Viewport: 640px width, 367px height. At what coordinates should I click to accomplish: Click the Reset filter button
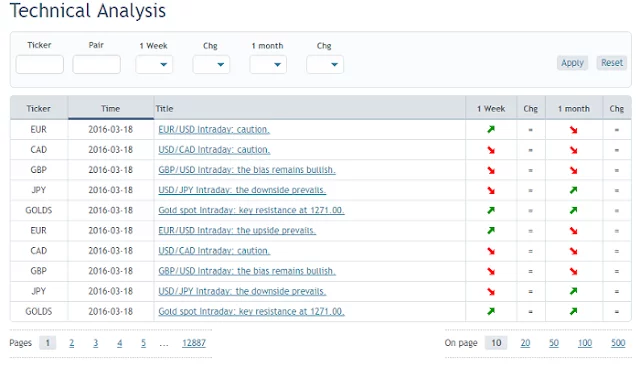click(611, 63)
